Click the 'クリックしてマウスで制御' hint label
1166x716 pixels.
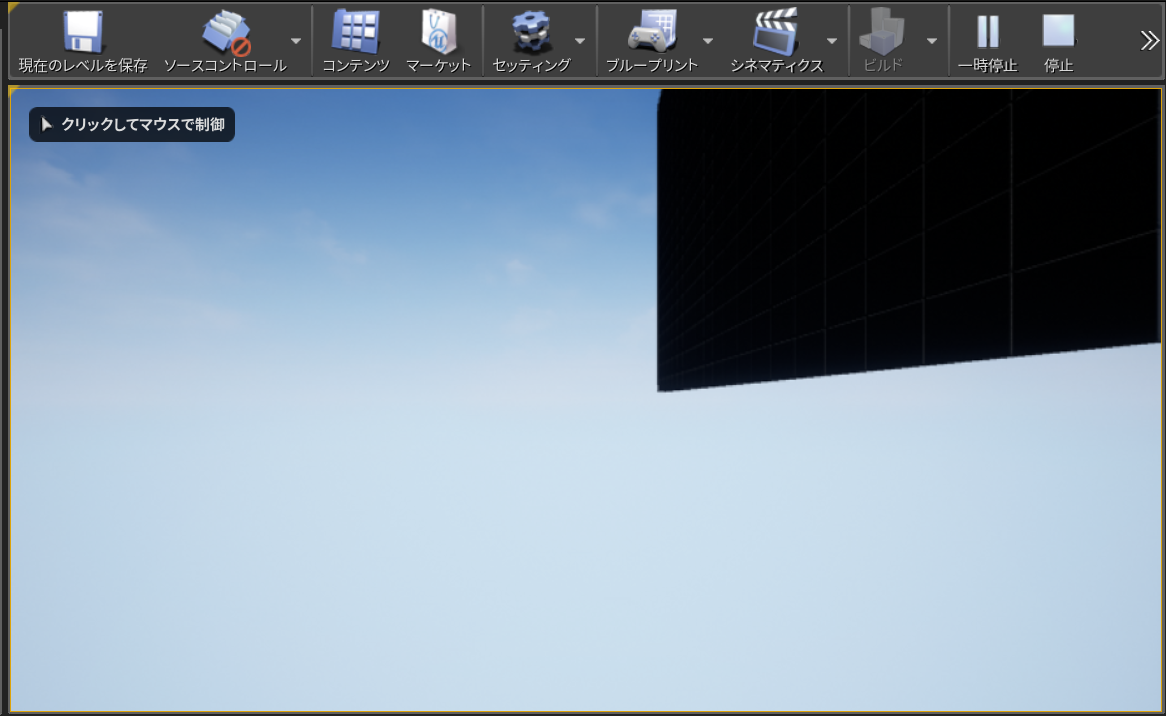(132, 125)
